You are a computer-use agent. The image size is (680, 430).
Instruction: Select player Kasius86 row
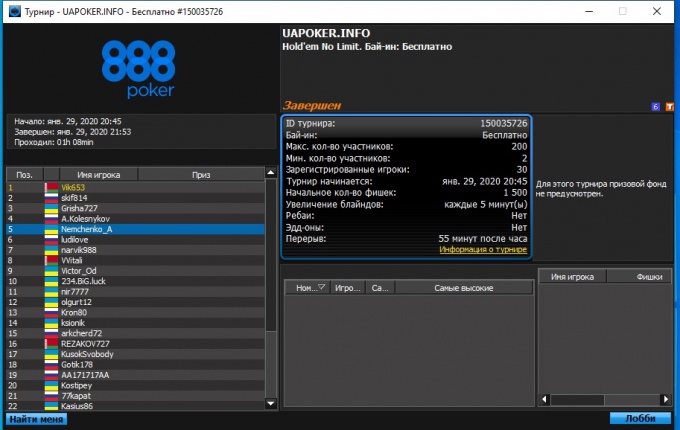(136, 406)
